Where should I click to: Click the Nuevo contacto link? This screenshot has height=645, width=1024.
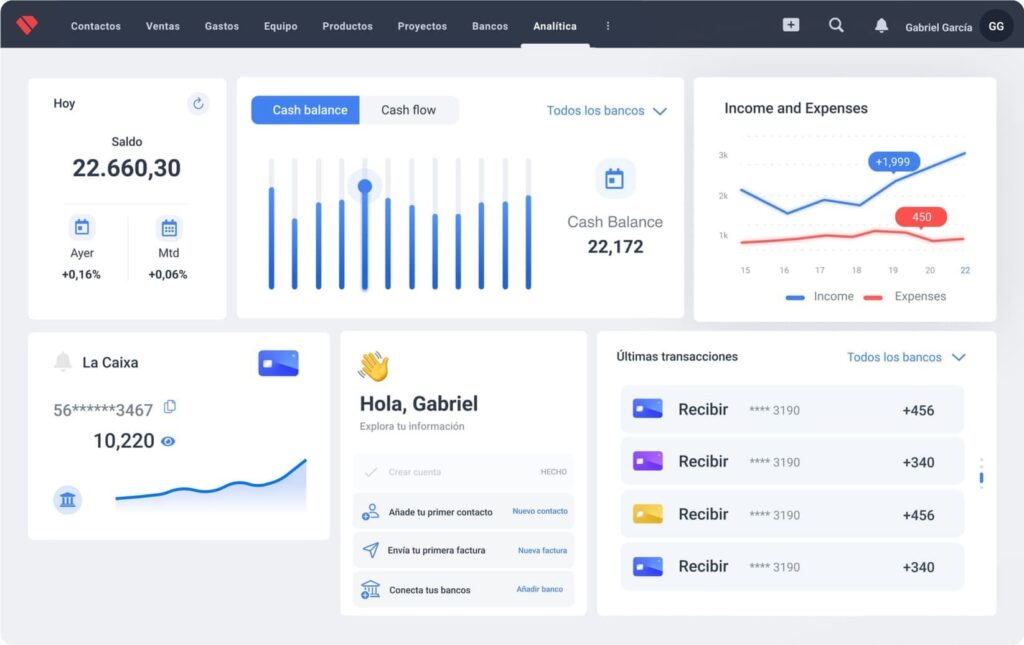tap(540, 511)
